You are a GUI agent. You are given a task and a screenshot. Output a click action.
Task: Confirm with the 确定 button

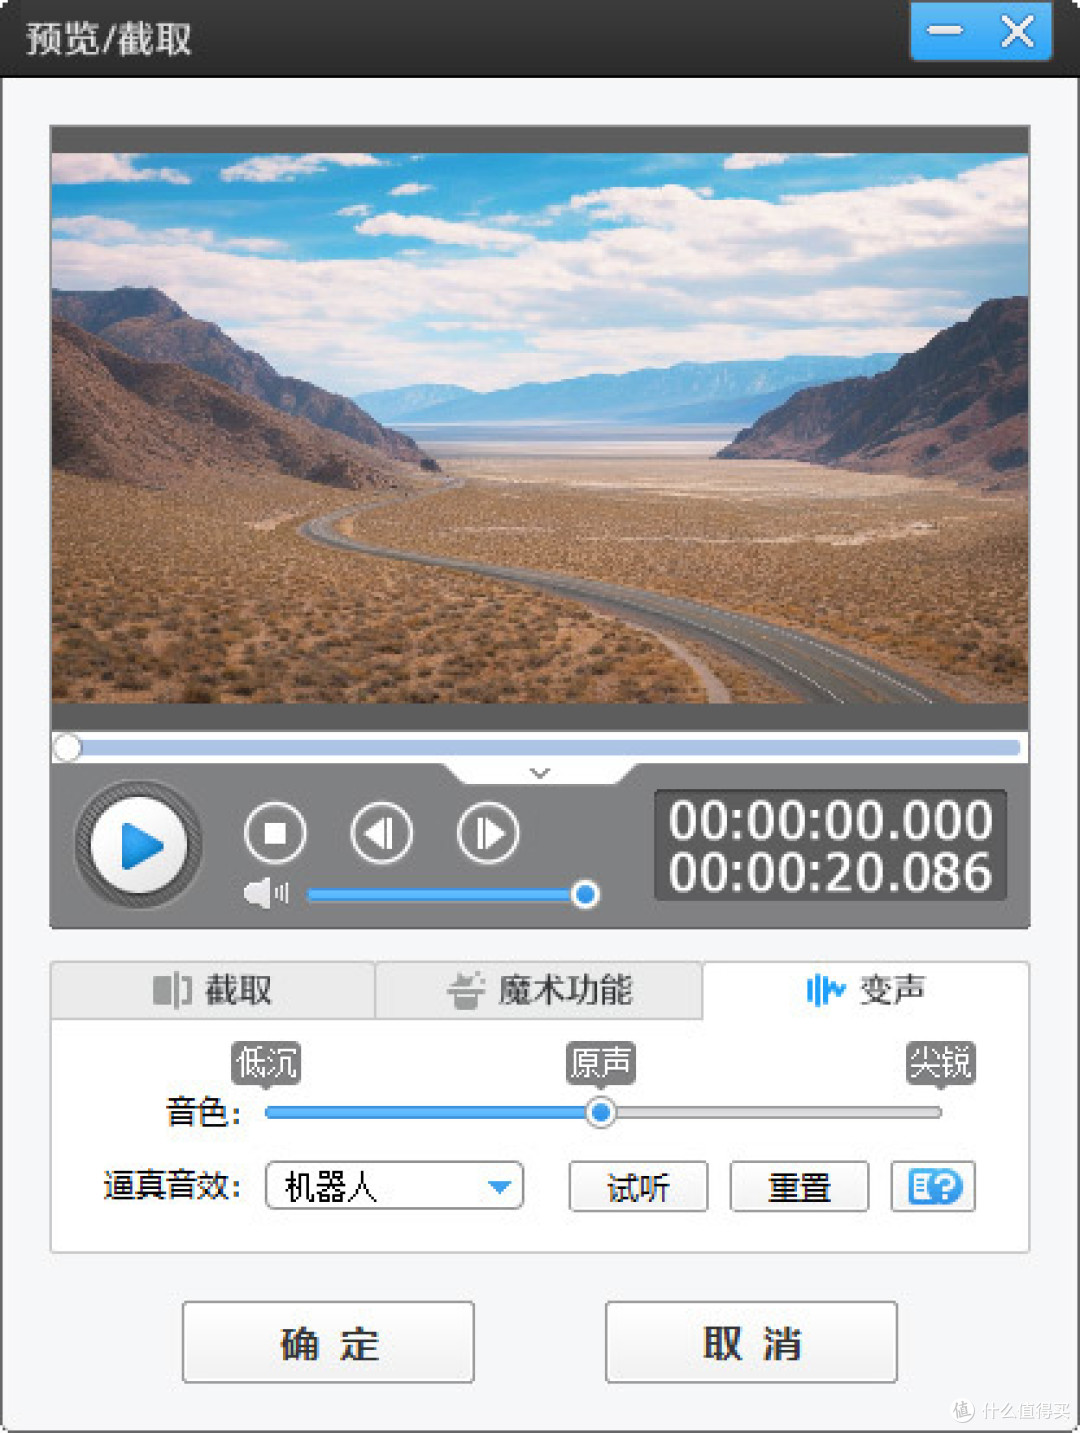(328, 1343)
